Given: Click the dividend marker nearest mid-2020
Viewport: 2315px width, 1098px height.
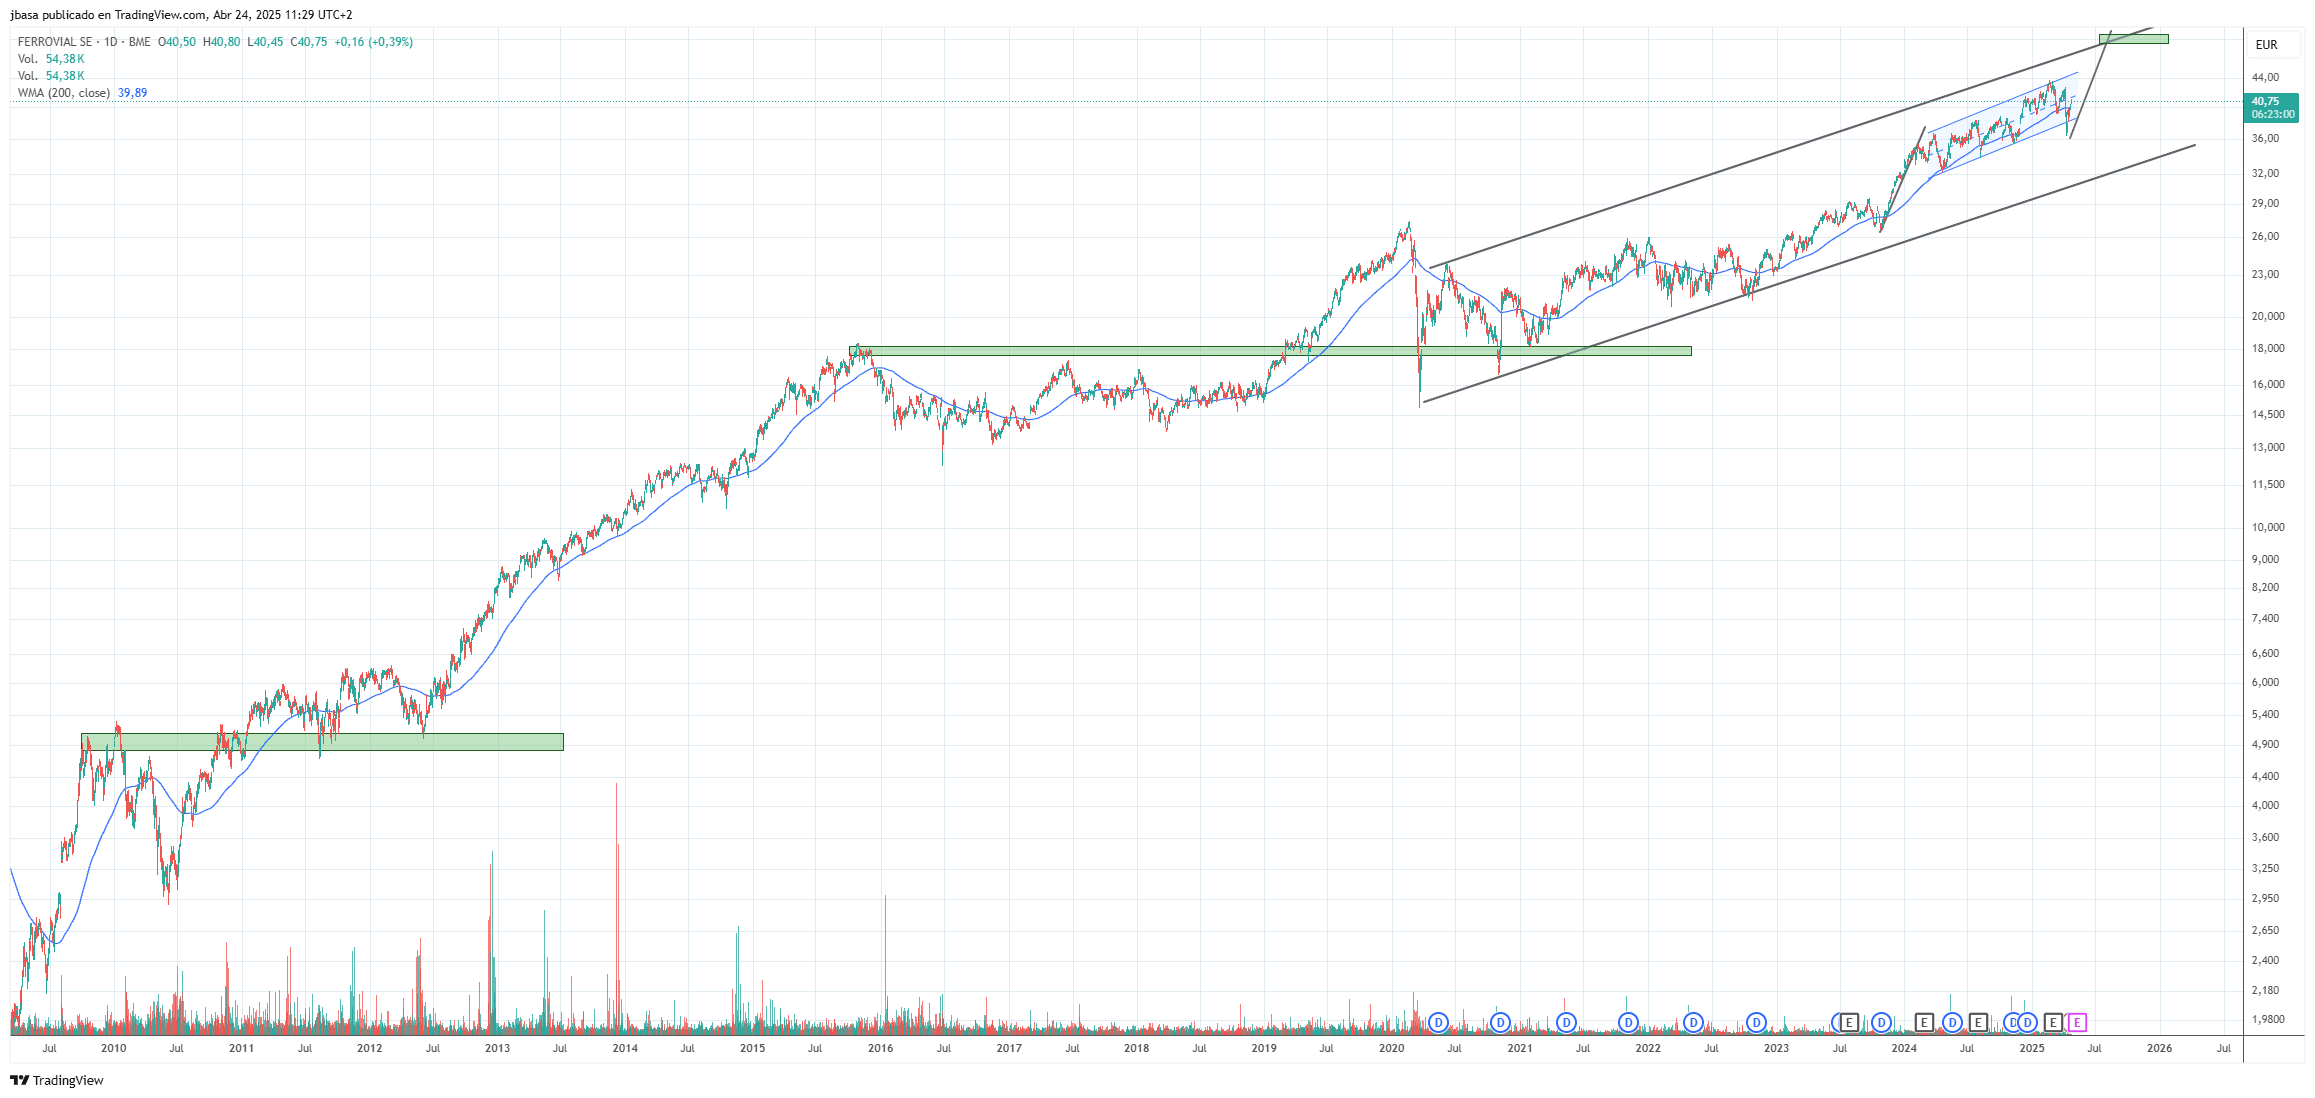Looking at the screenshot, I should click(1438, 1022).
